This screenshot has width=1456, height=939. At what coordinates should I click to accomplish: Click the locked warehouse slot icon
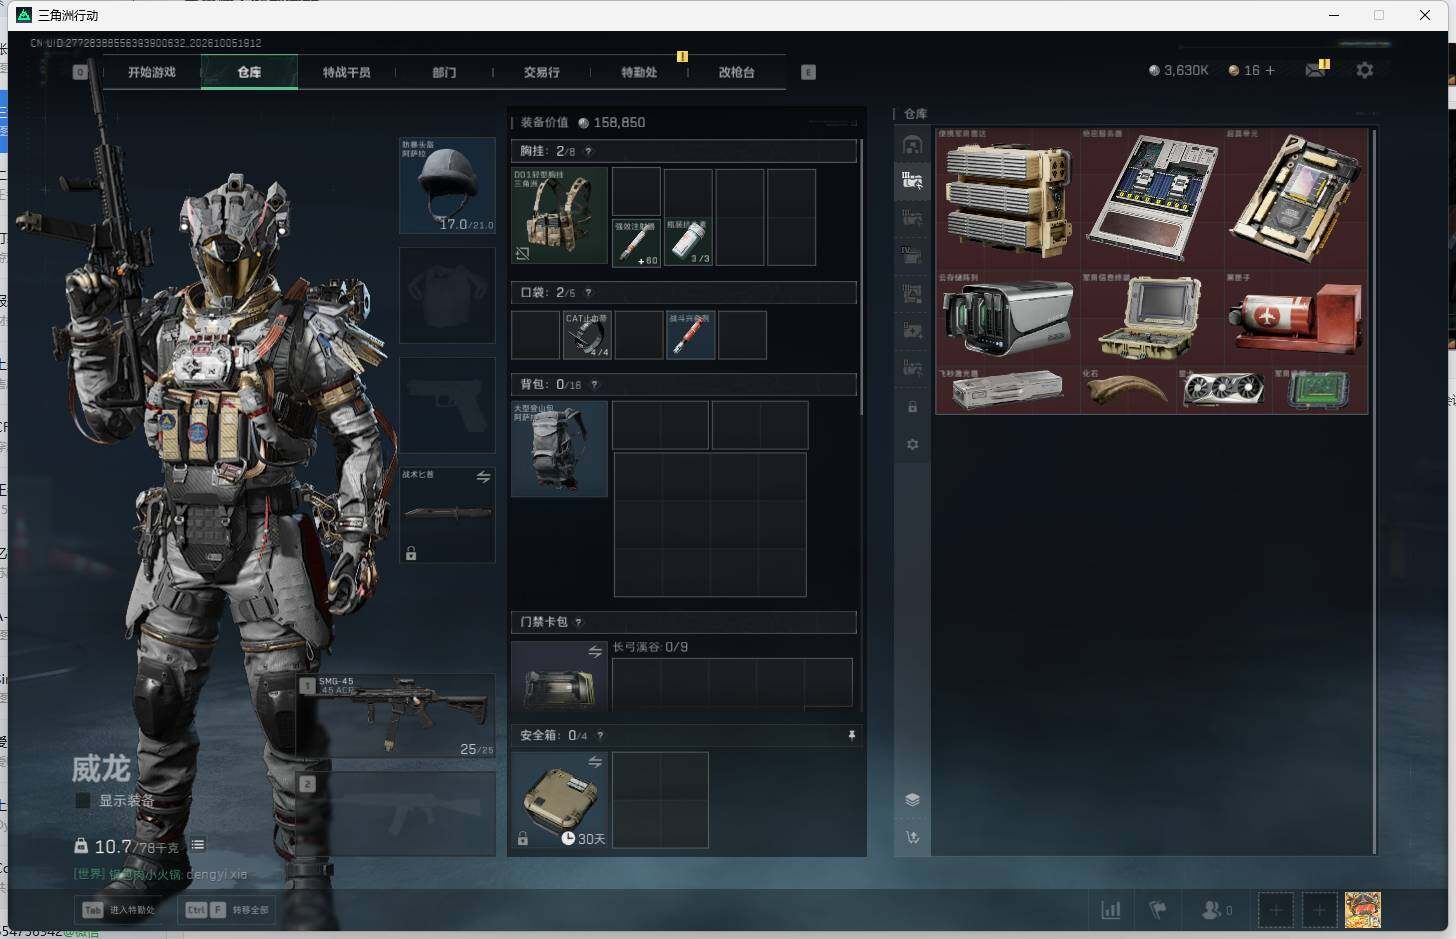pyautogui.click(x=912, y=407)
